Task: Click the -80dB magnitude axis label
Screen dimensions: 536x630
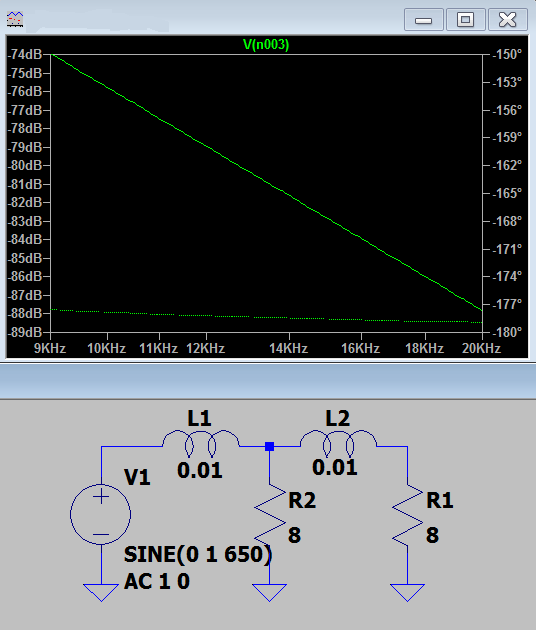Action: pyautogui.click(x=25, y=165)
